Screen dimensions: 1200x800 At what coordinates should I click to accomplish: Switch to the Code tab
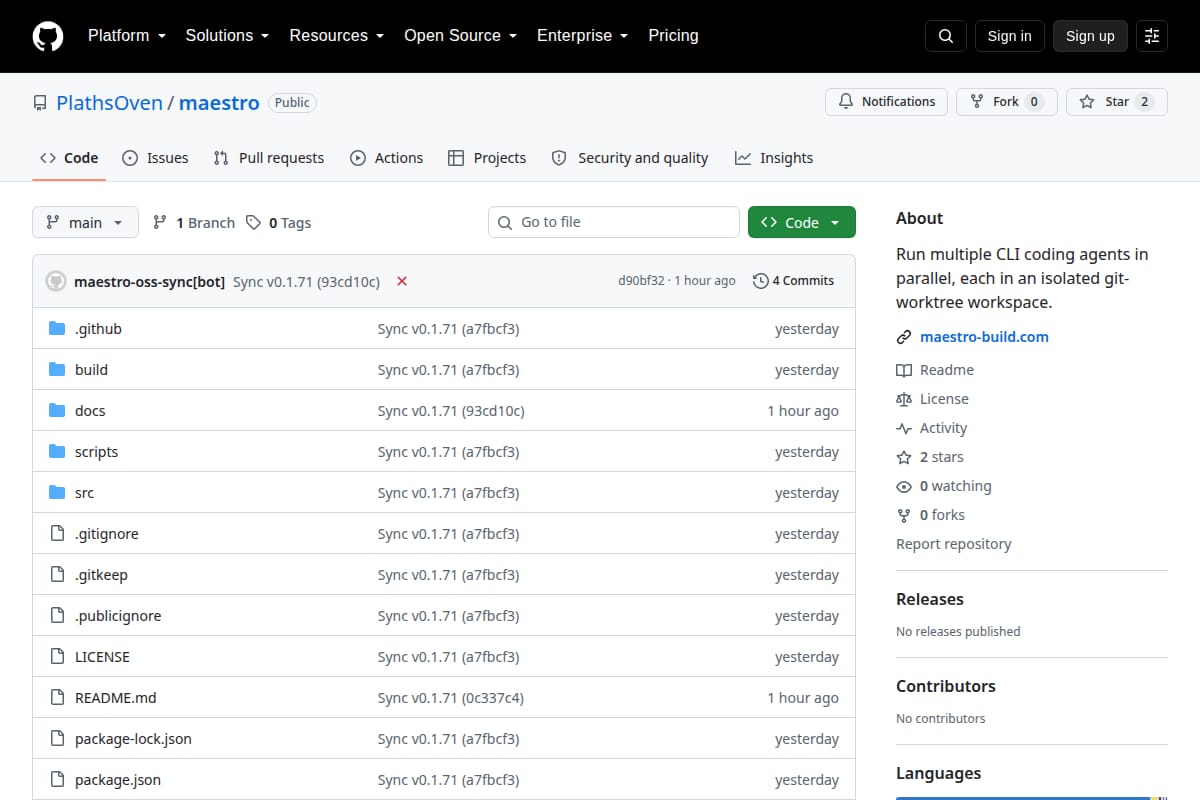(x=69, y=158)
